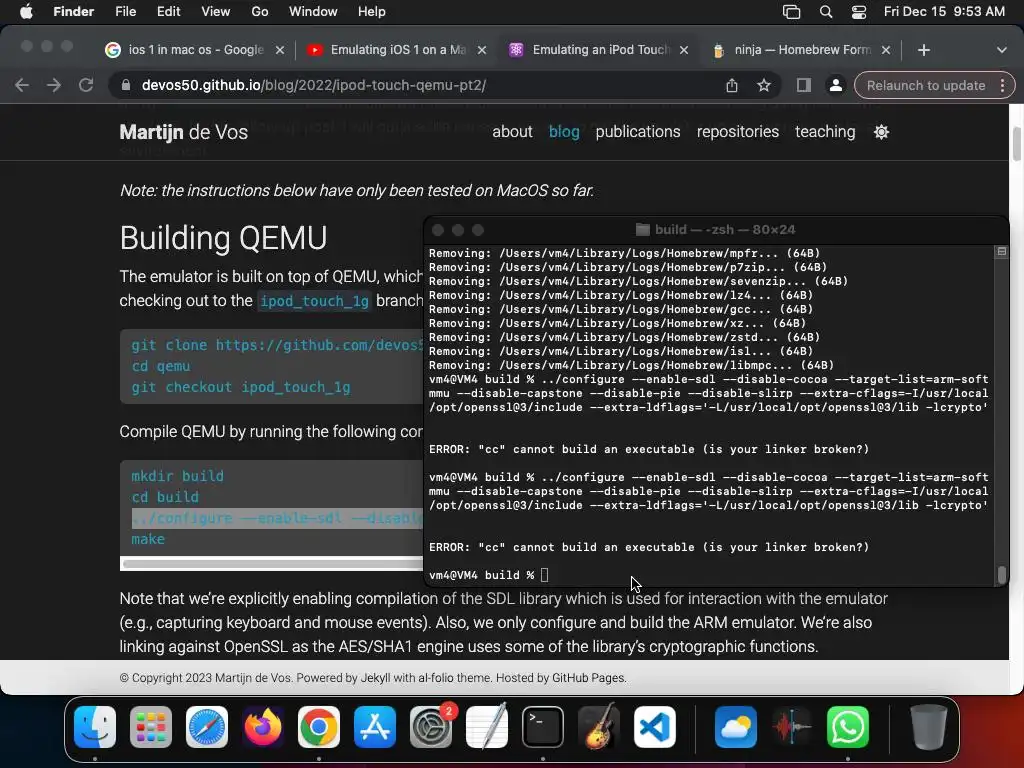Open the Chrome three-dot menu

(x=1002, y=86)
